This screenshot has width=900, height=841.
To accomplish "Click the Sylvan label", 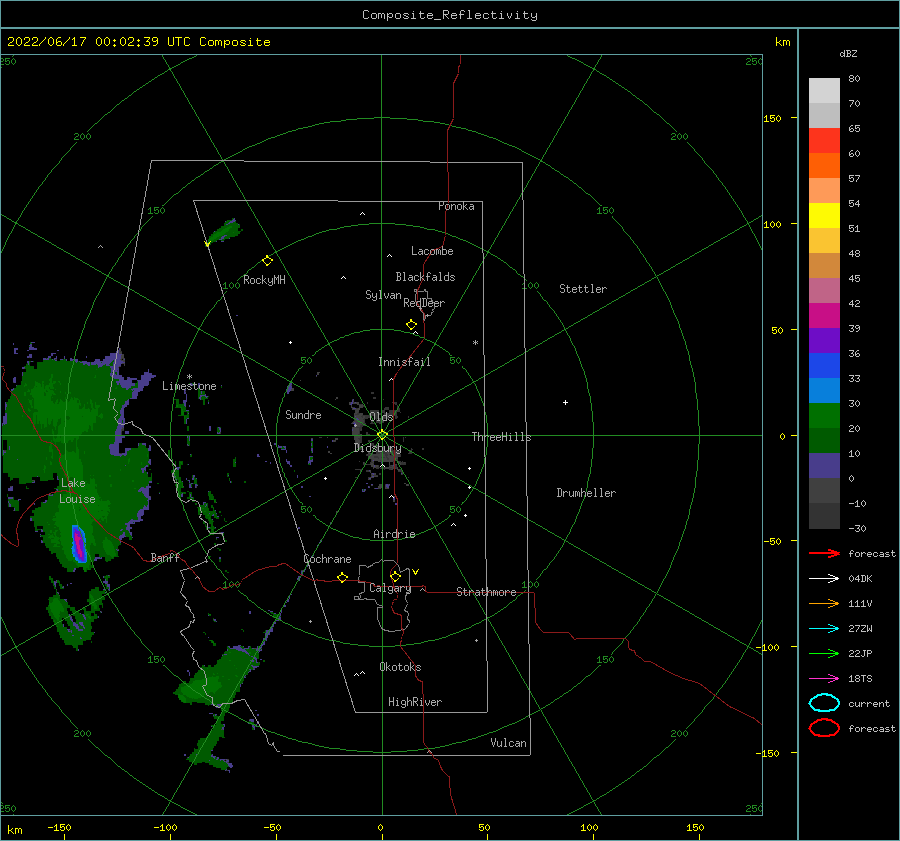I will (383, 295).
